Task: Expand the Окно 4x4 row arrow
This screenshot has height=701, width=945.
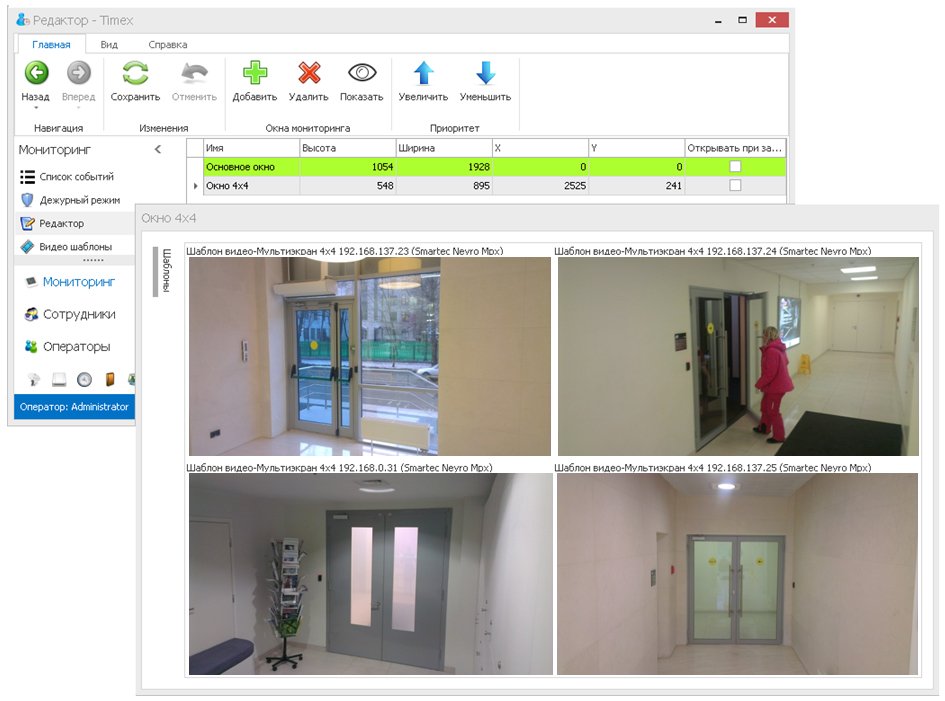Action: 195,186
